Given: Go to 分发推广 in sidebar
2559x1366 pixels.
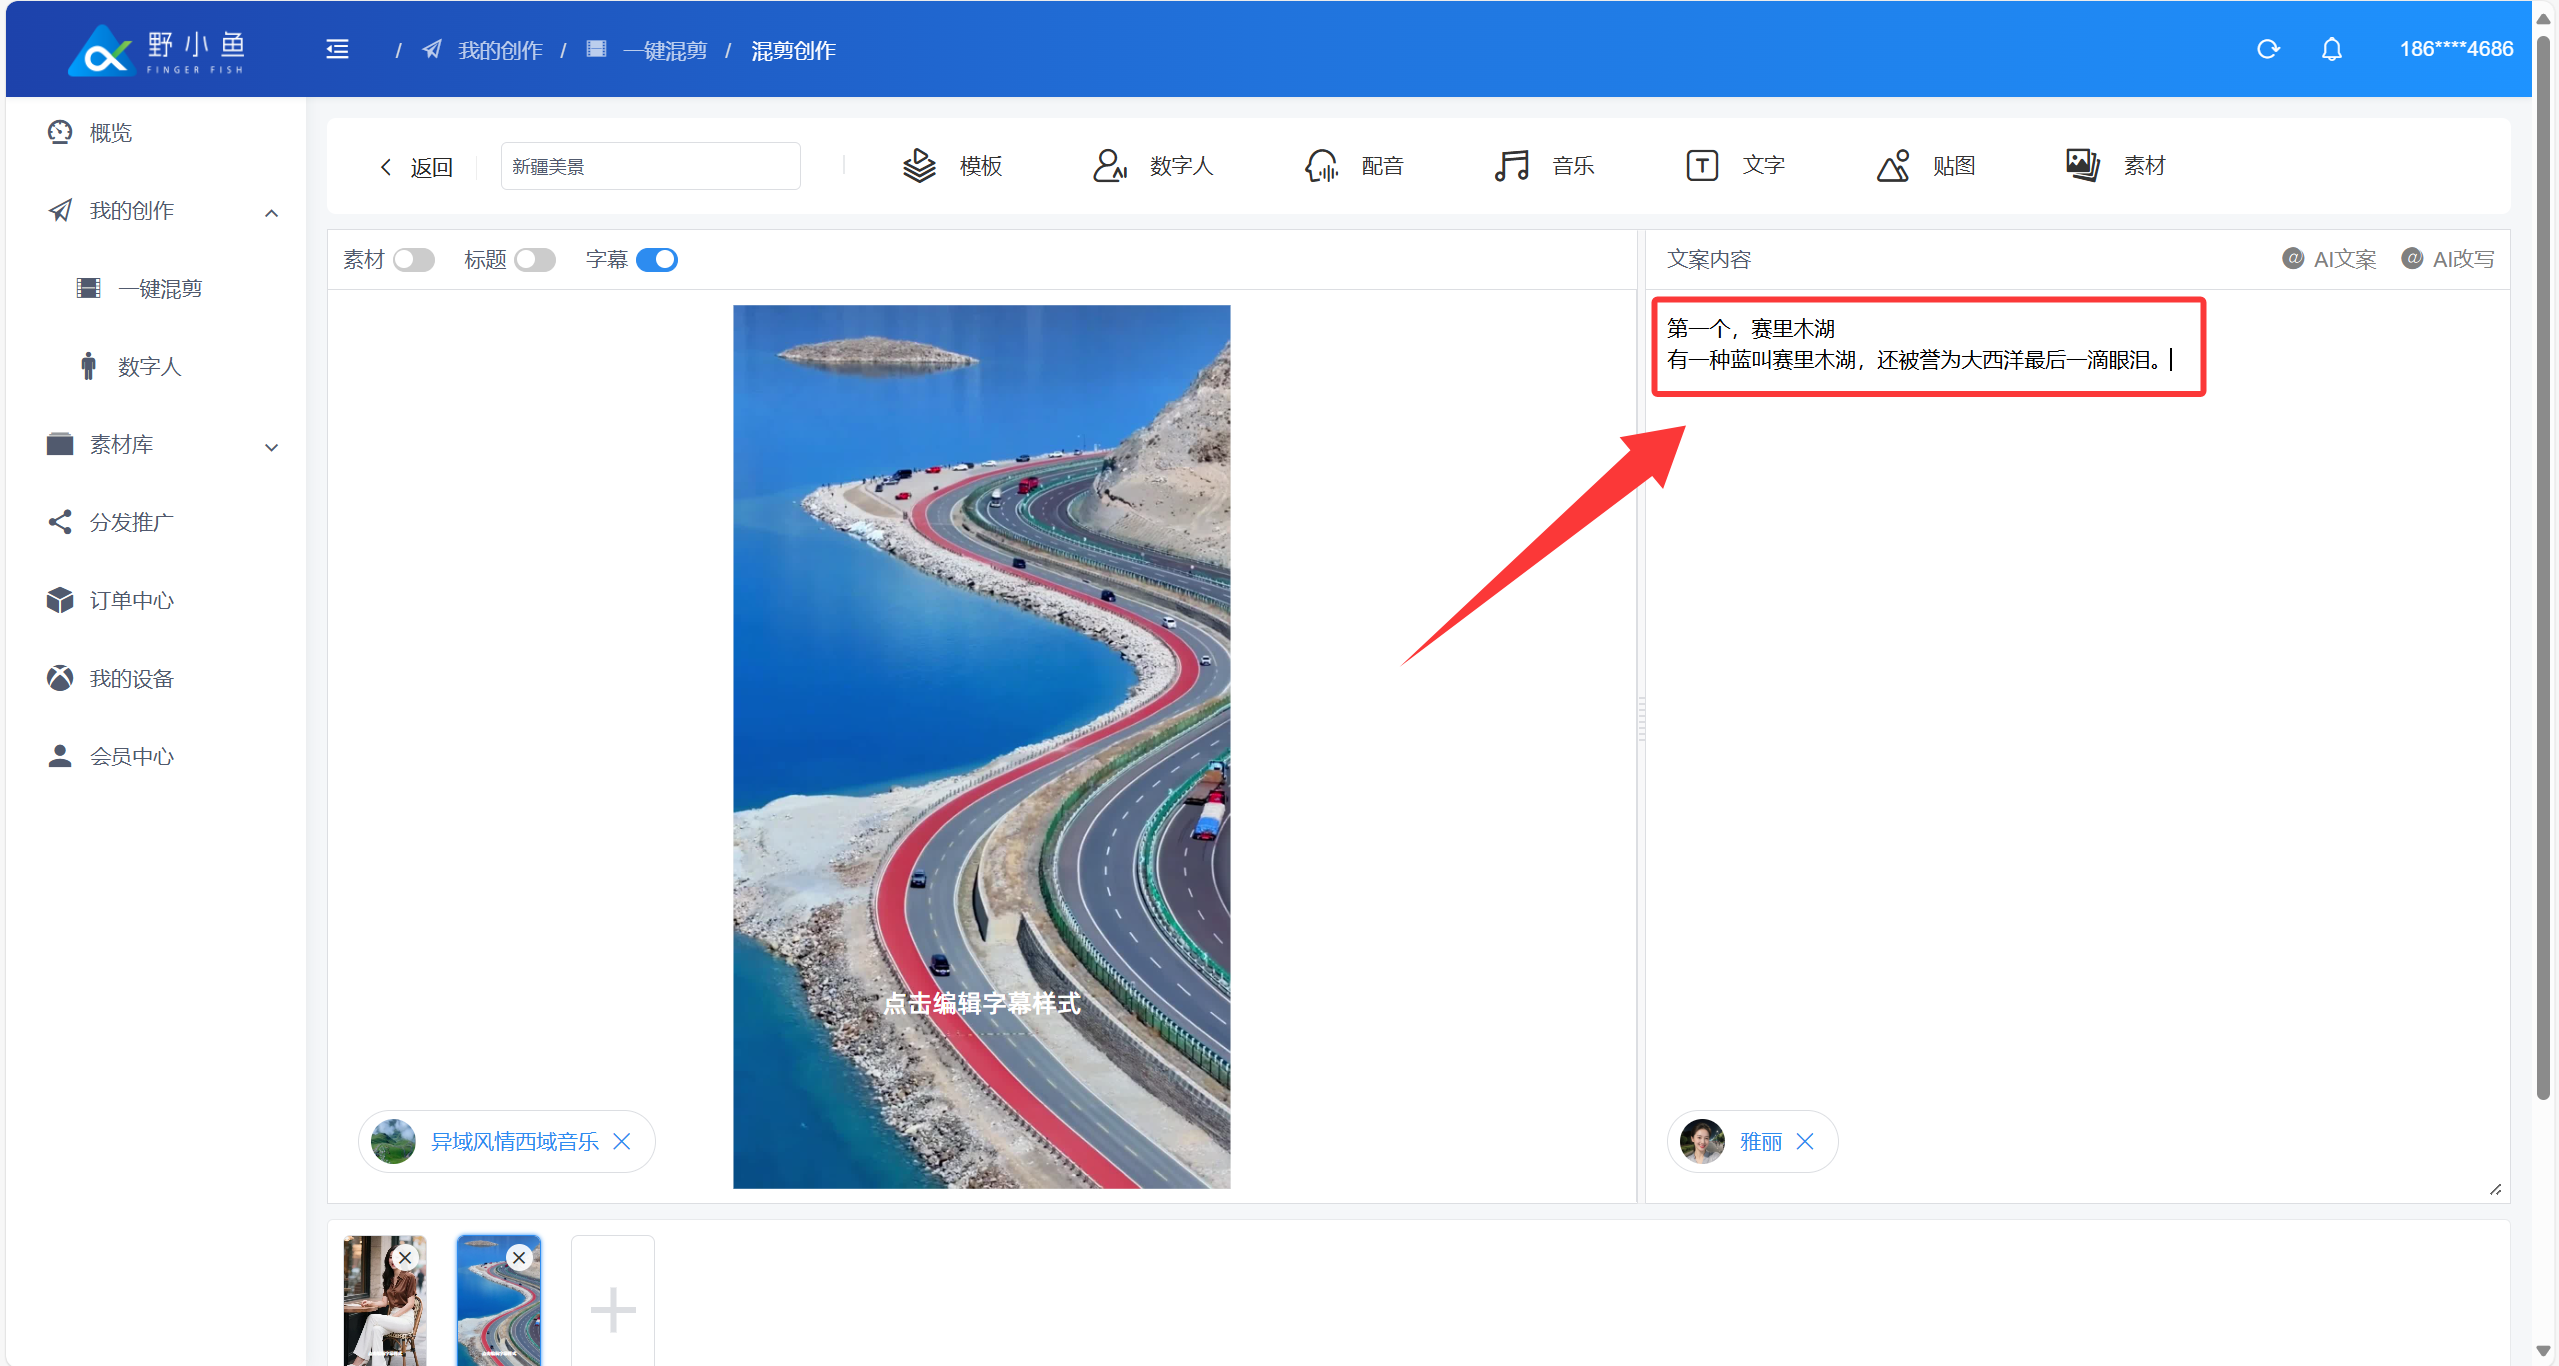Looking at the screenshot, I should coord(131,523).
